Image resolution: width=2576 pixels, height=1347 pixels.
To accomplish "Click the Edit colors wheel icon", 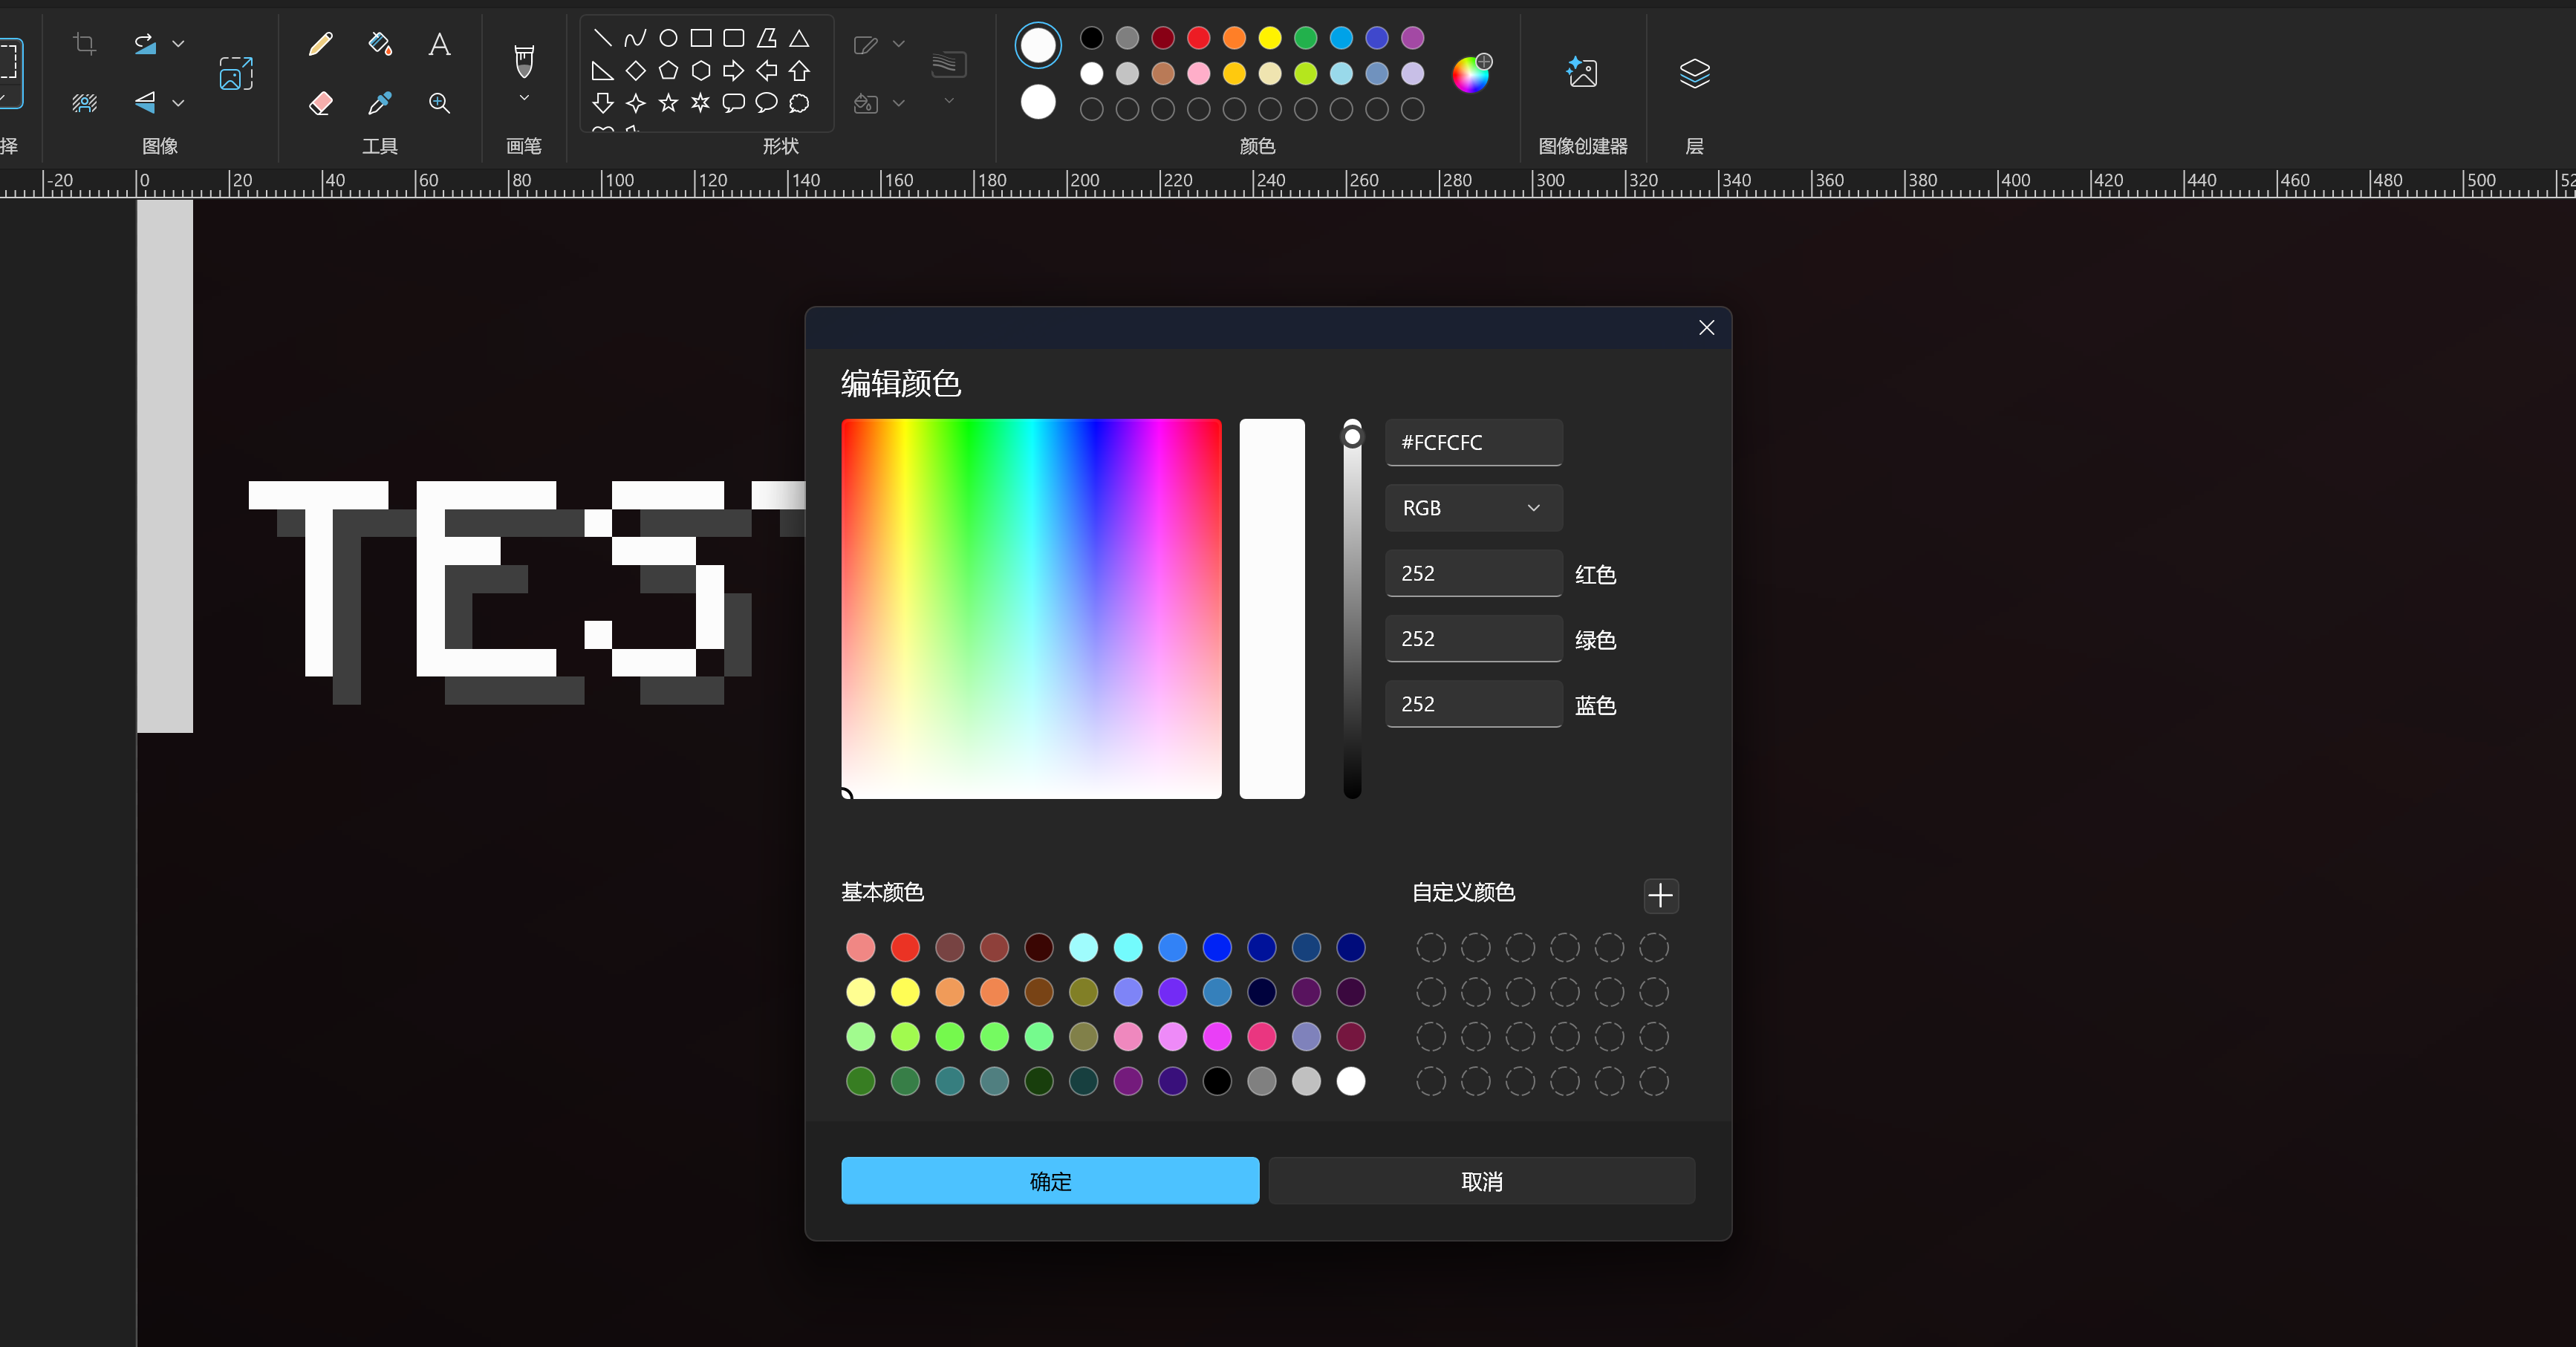I will [x=1471, y=74].
